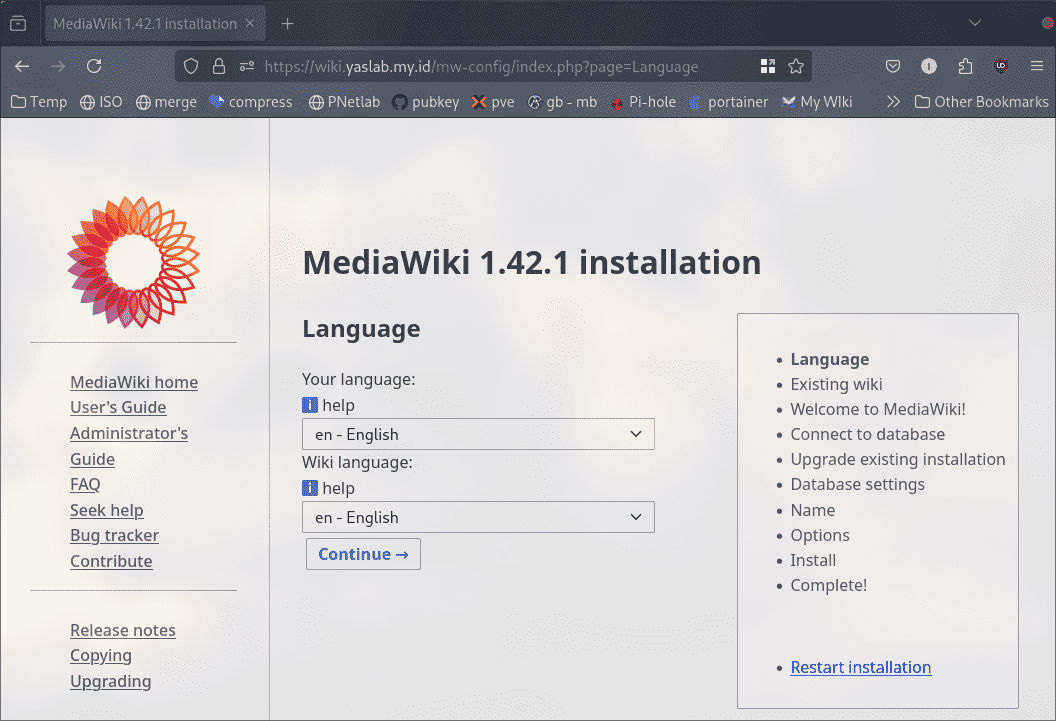Open the tracking protection shield icon
Screen dimensions: 1056x721
tap(191, 66)
